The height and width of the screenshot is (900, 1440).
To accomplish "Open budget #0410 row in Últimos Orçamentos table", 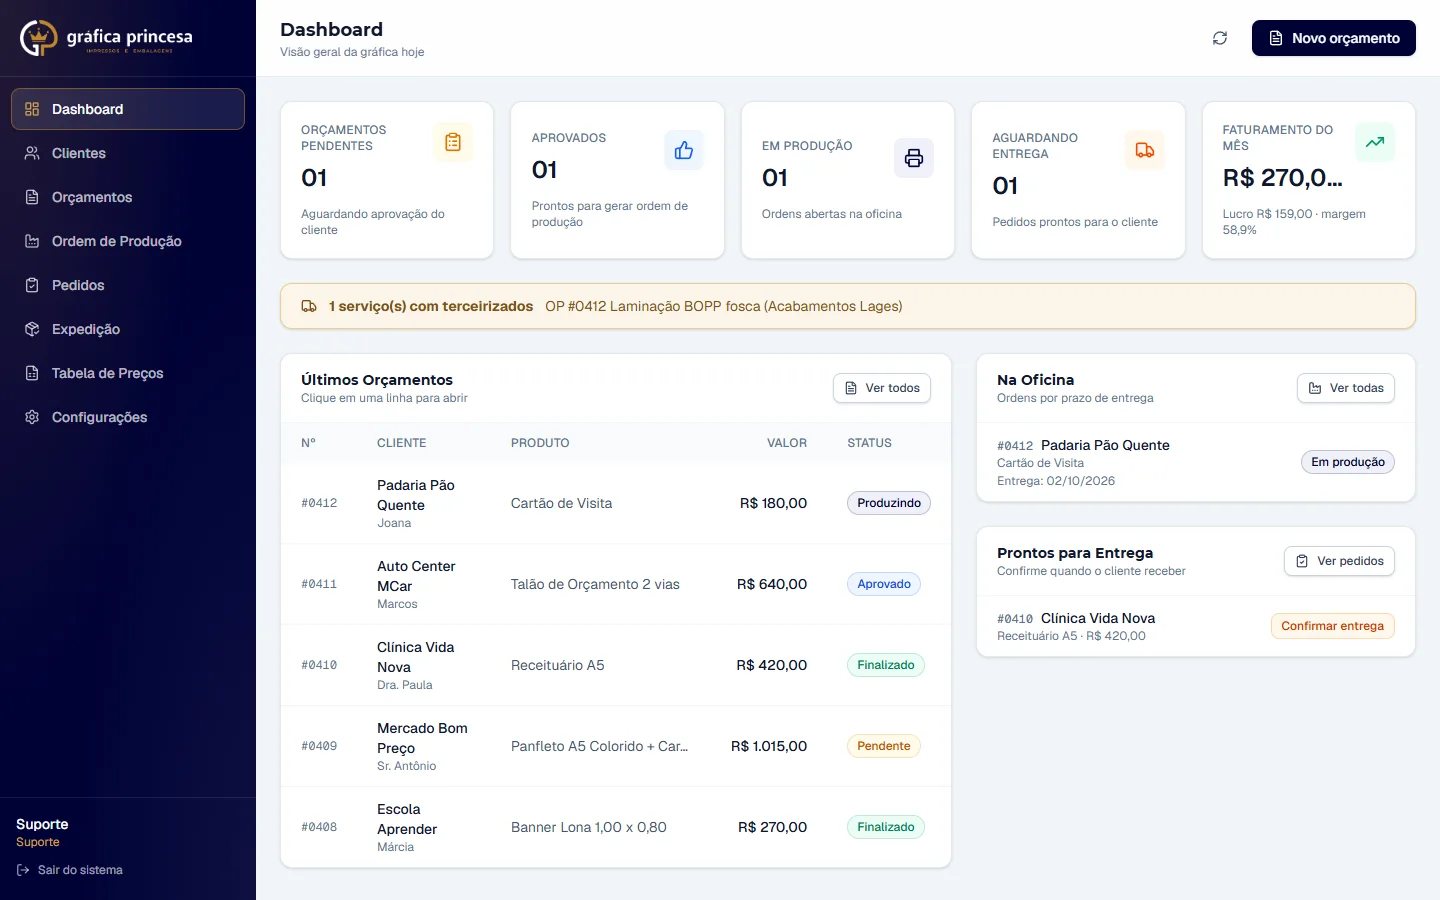I will tap(616, 665).
